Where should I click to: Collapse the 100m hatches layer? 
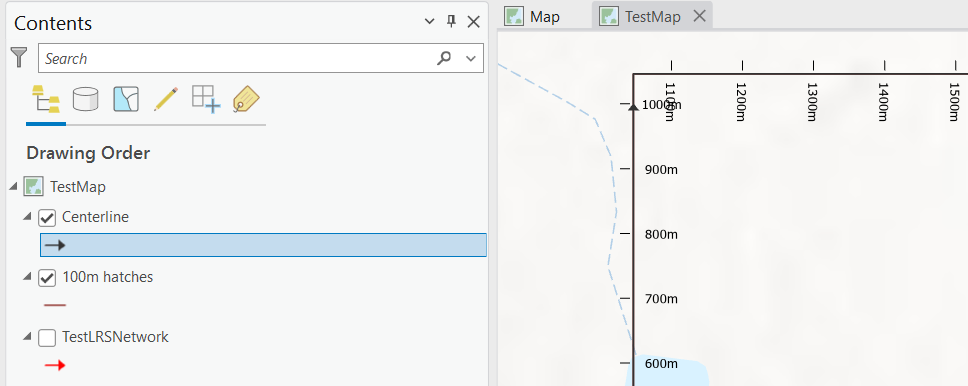coord(27,276)
